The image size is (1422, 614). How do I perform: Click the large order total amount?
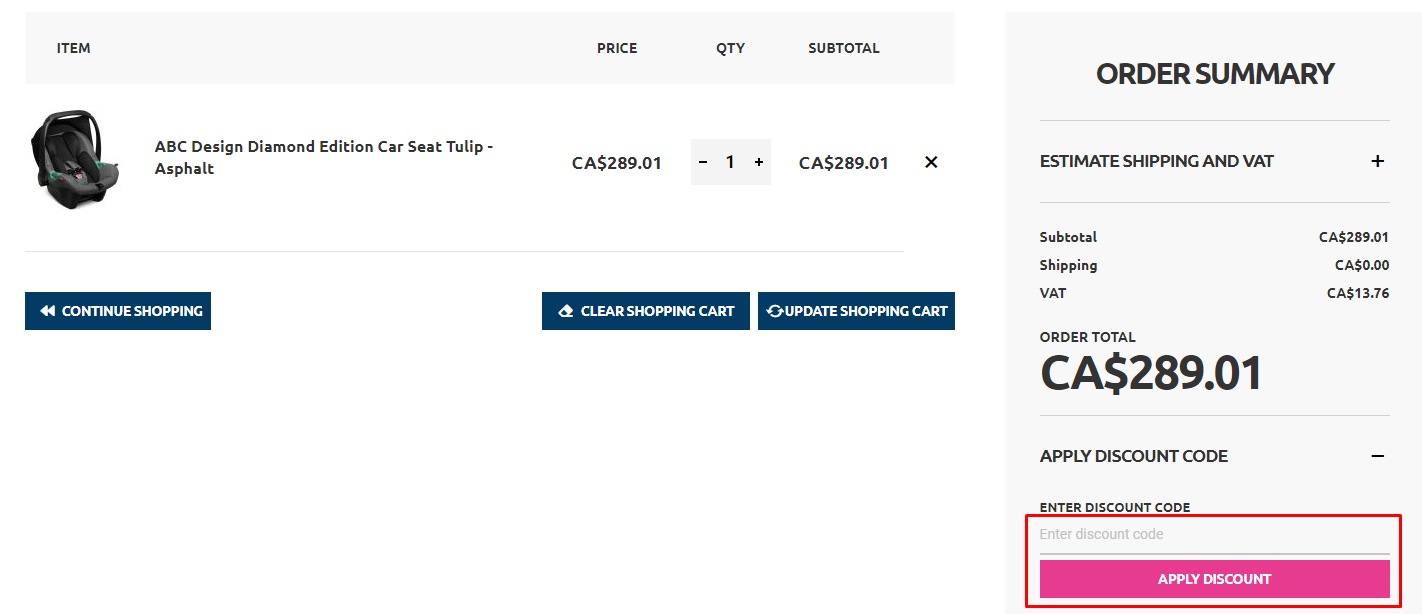(1151, 373)
